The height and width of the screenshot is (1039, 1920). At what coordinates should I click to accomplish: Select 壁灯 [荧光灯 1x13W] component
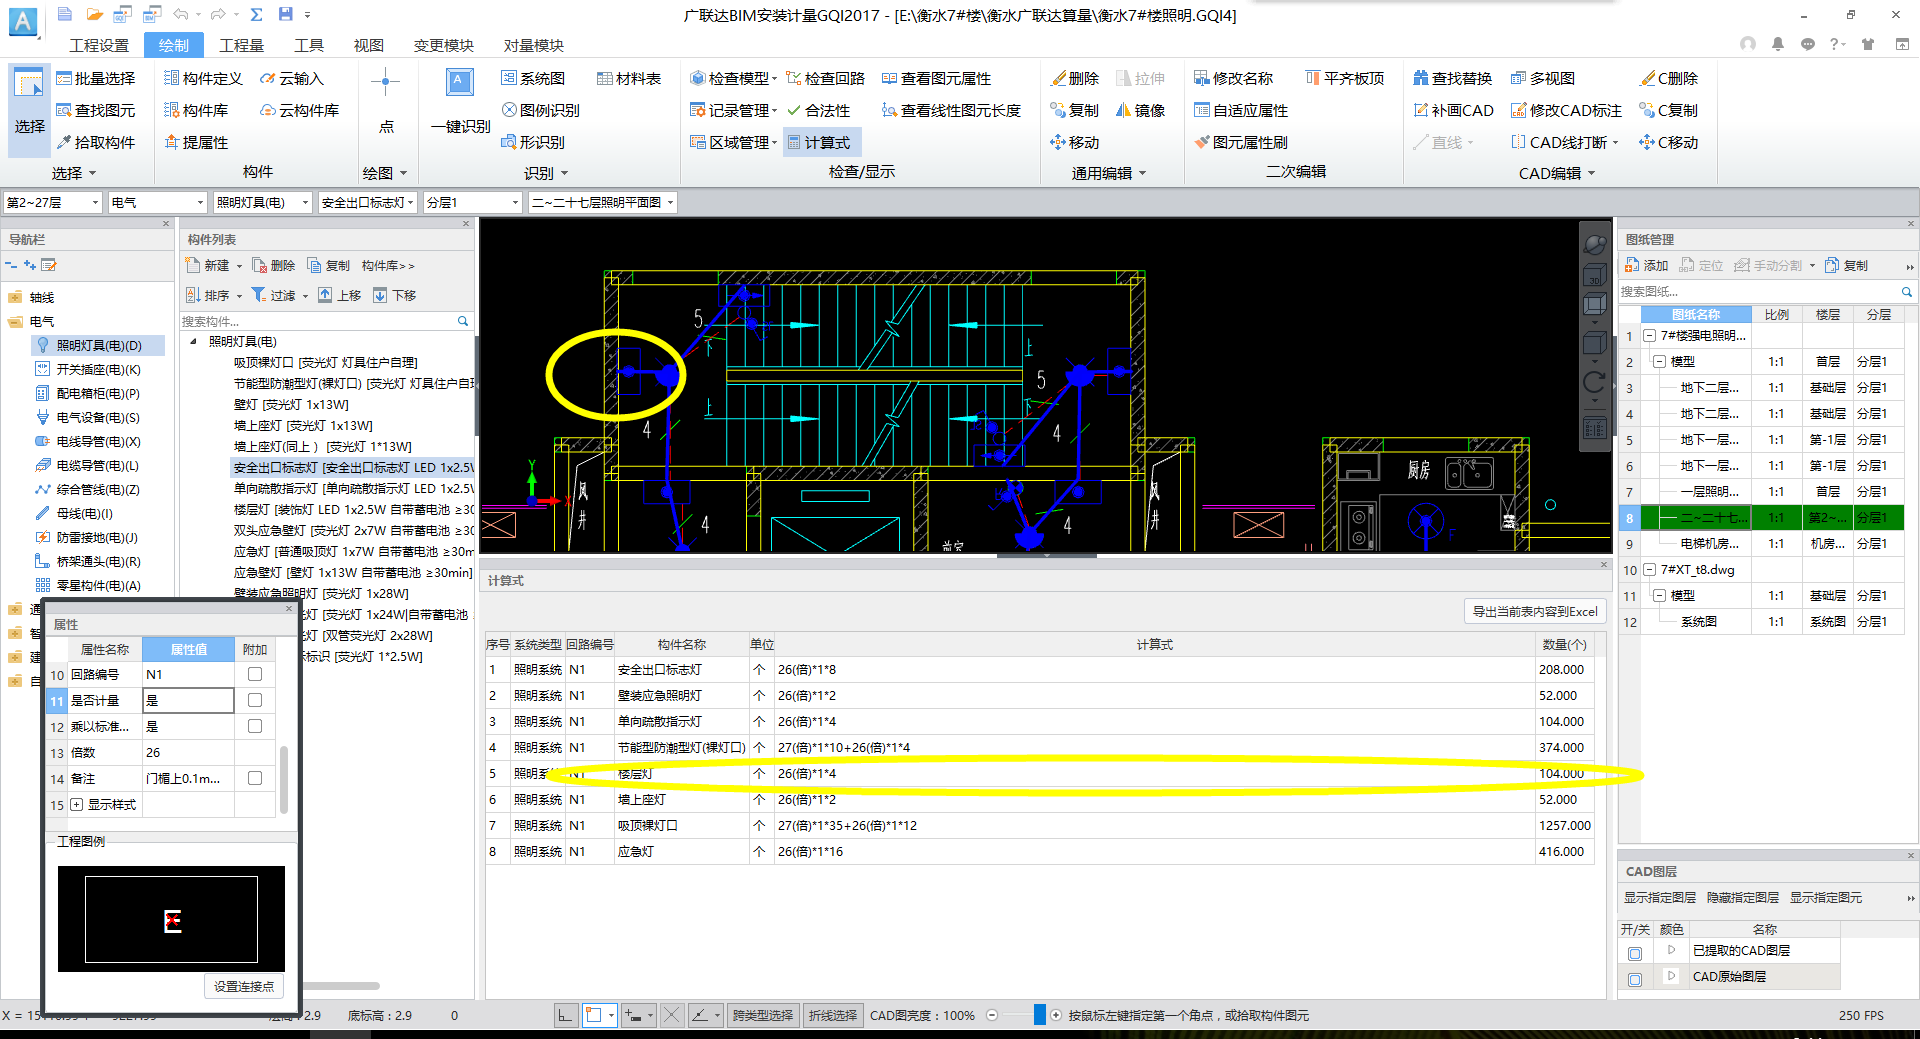(x=291, y=404)
